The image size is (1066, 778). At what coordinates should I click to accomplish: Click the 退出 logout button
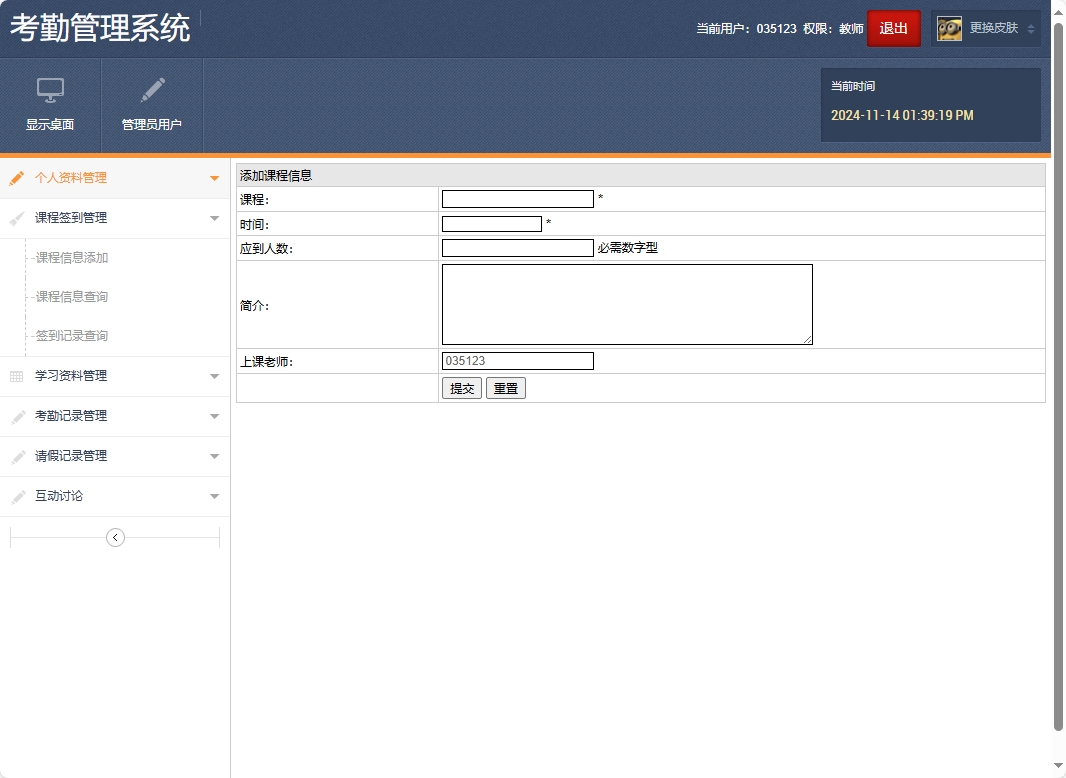[893, 28]
